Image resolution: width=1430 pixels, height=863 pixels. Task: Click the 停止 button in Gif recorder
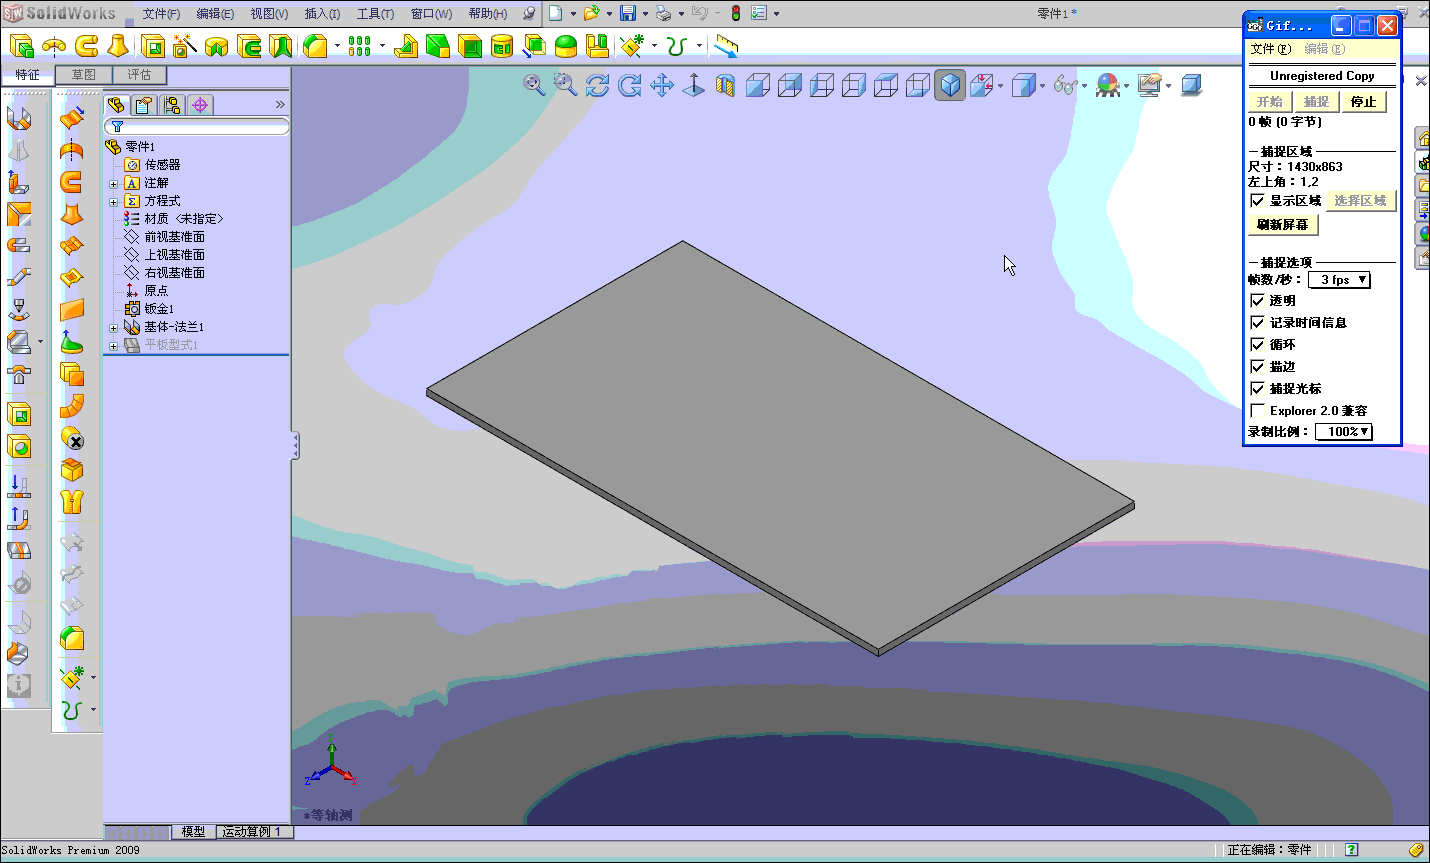coord(1363,102)
